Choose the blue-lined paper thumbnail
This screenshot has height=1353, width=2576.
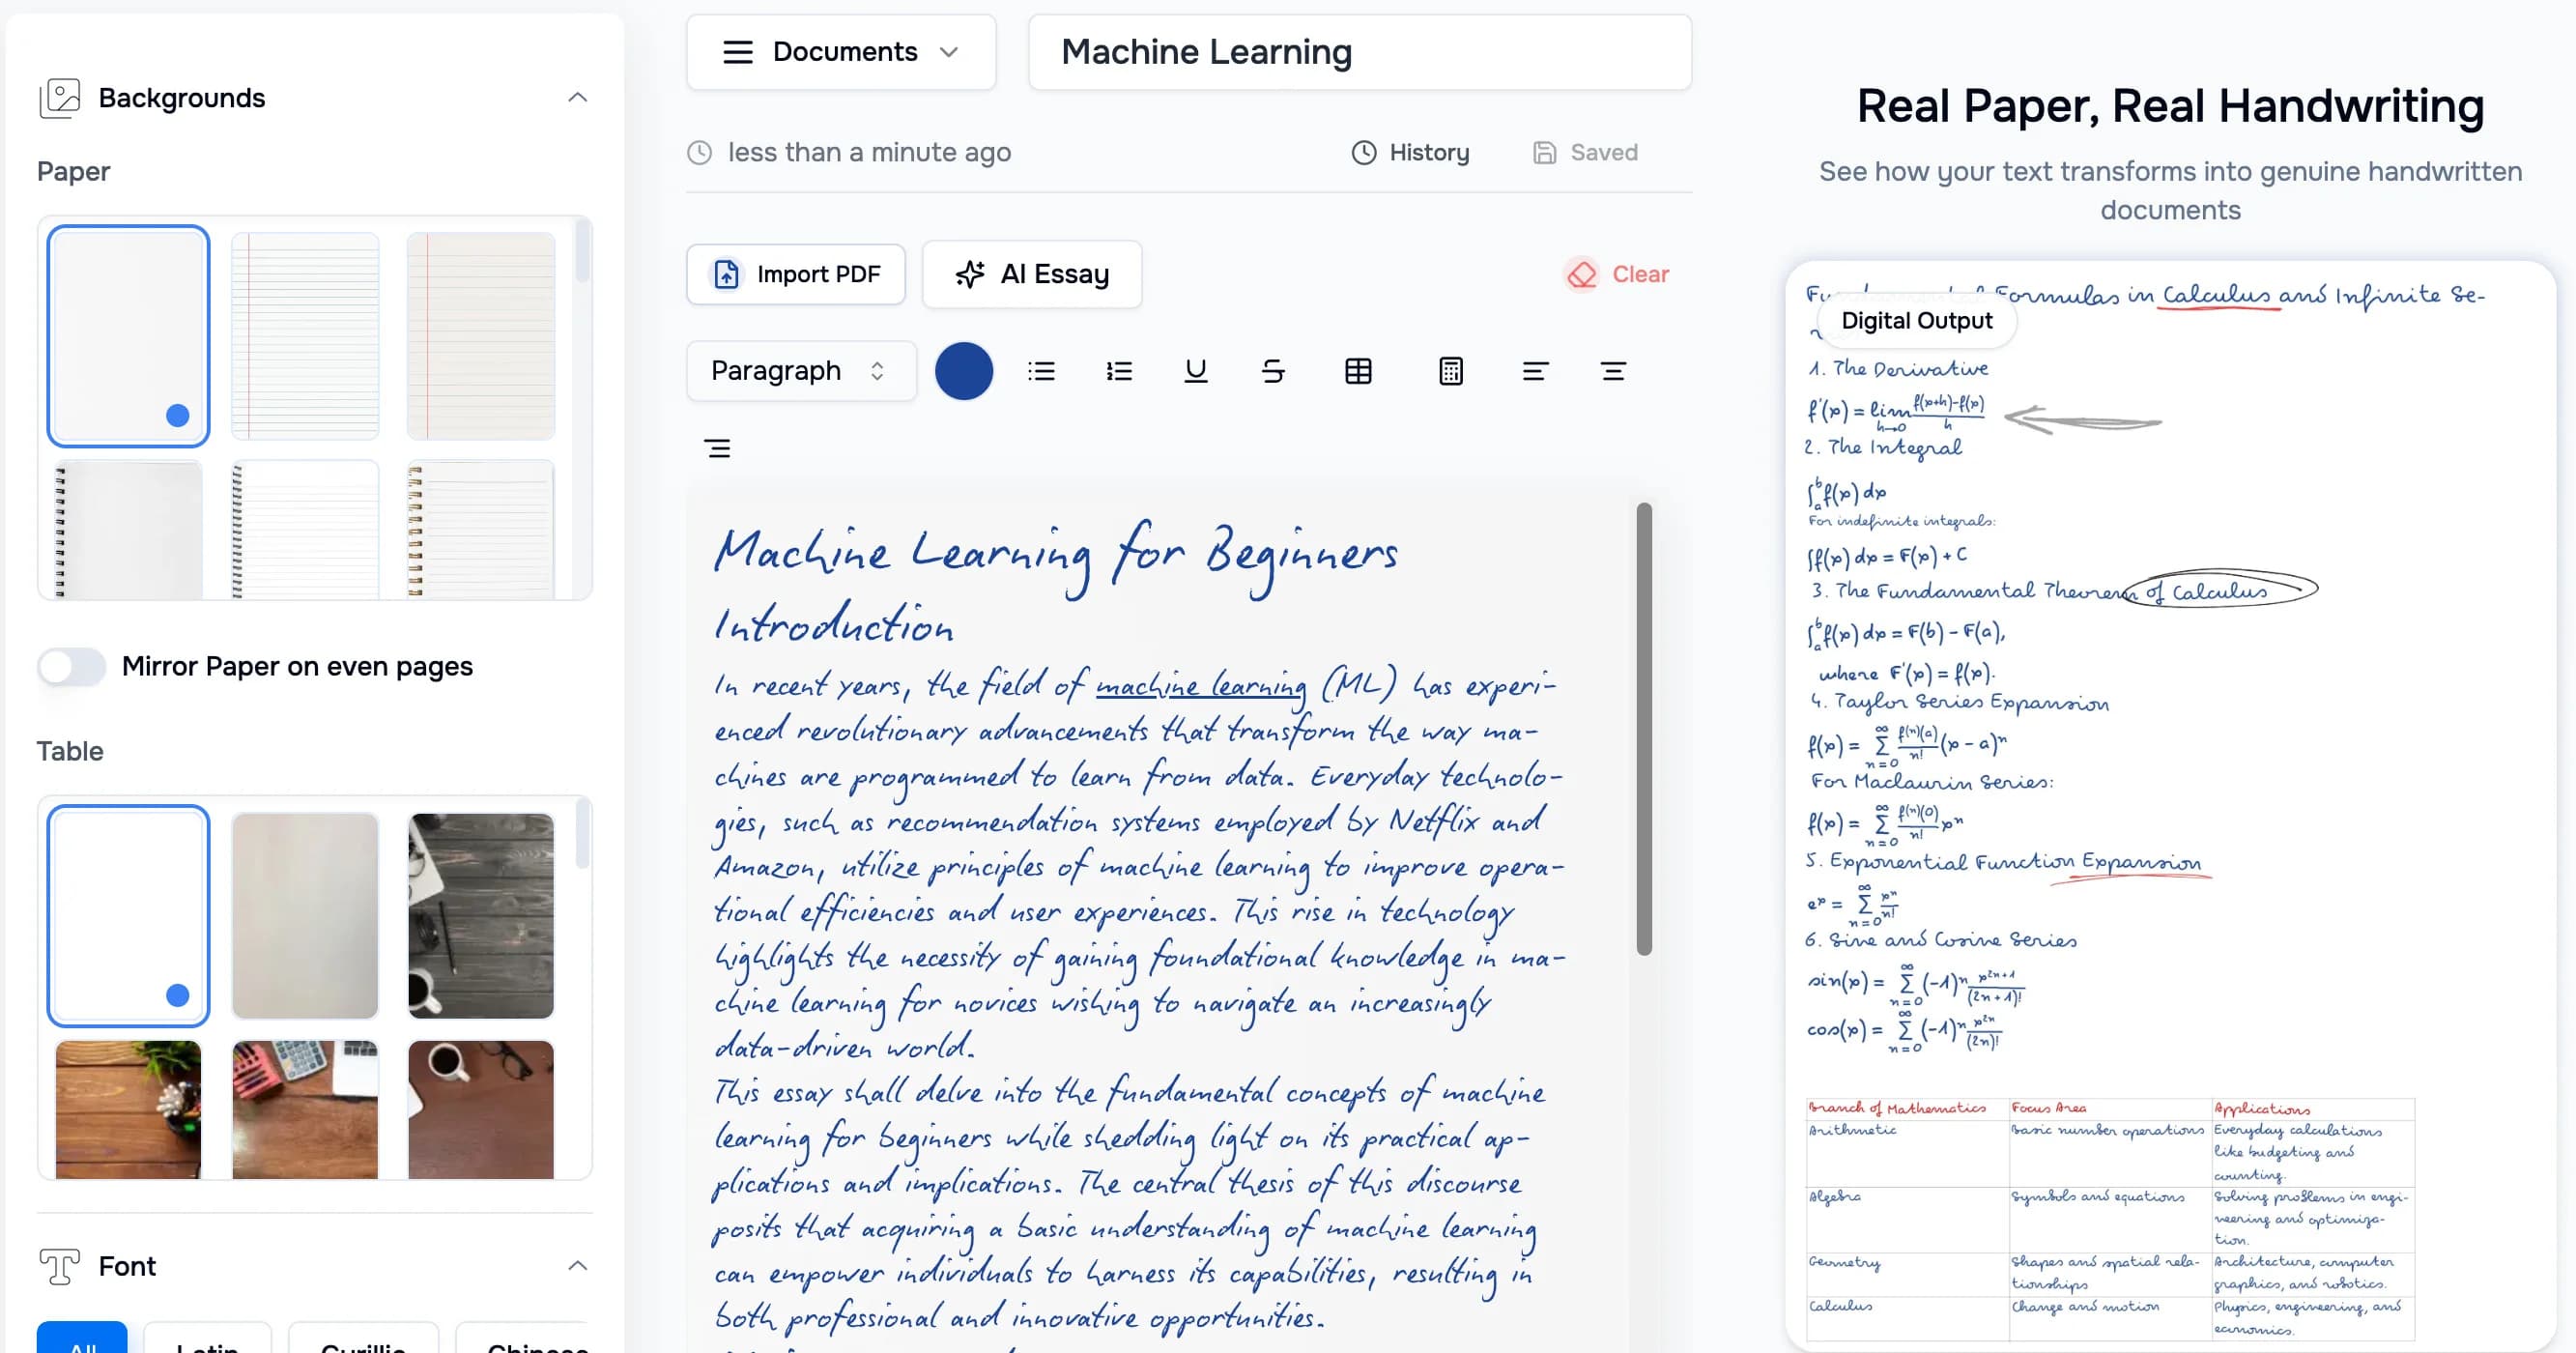(x=305, y=336)
